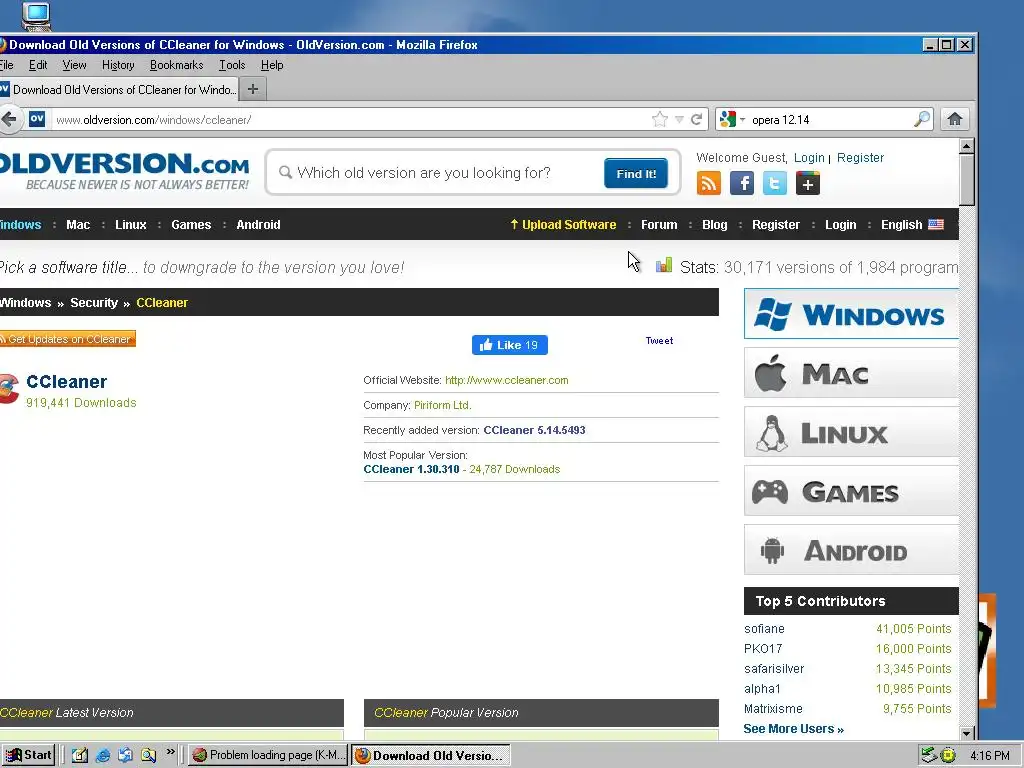Click the Android sidebar banner
The width and height of the screenshot is (1024, 768).
[851, 550]
